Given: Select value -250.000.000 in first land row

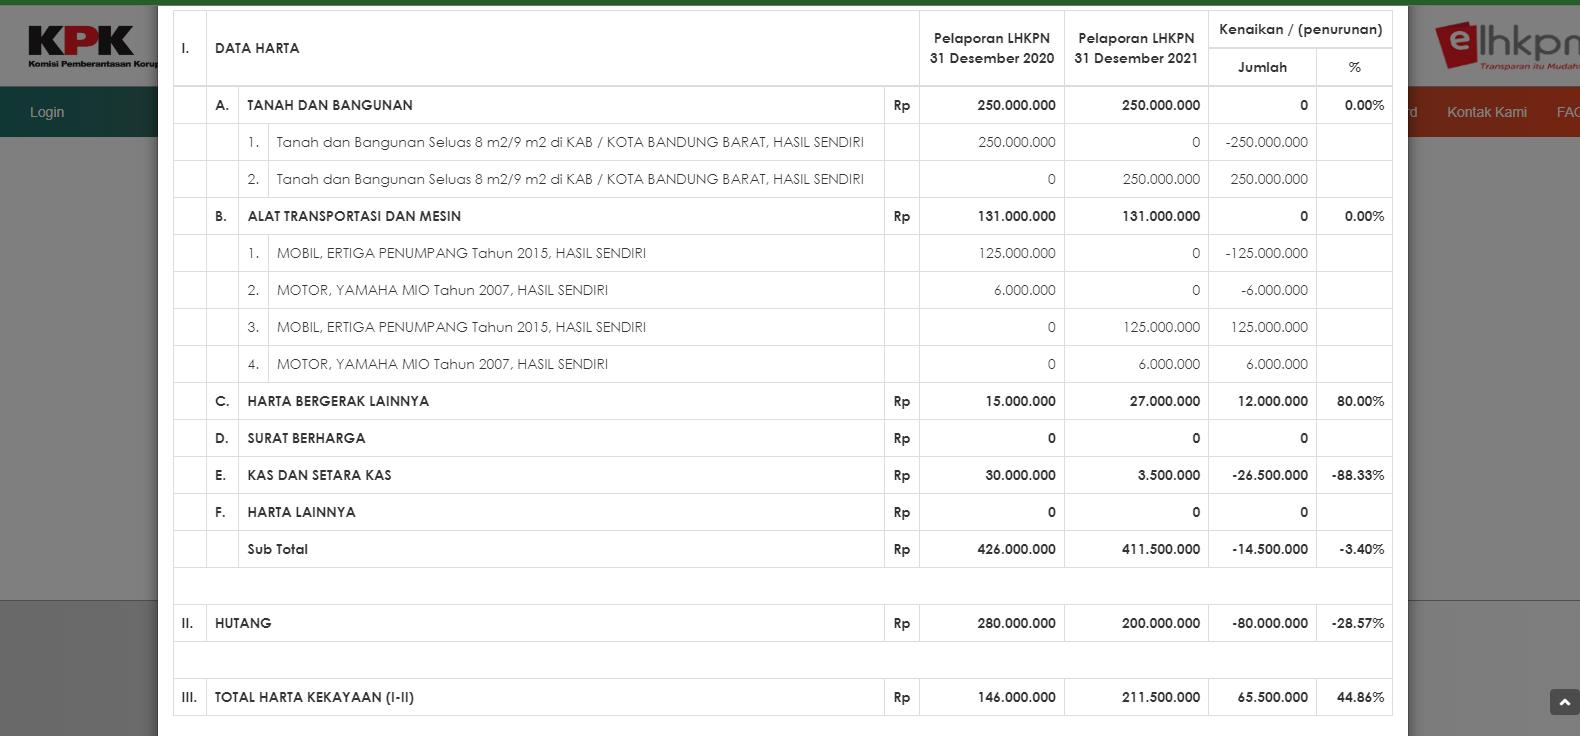Looking at the screenshot, I should 1267,142.
